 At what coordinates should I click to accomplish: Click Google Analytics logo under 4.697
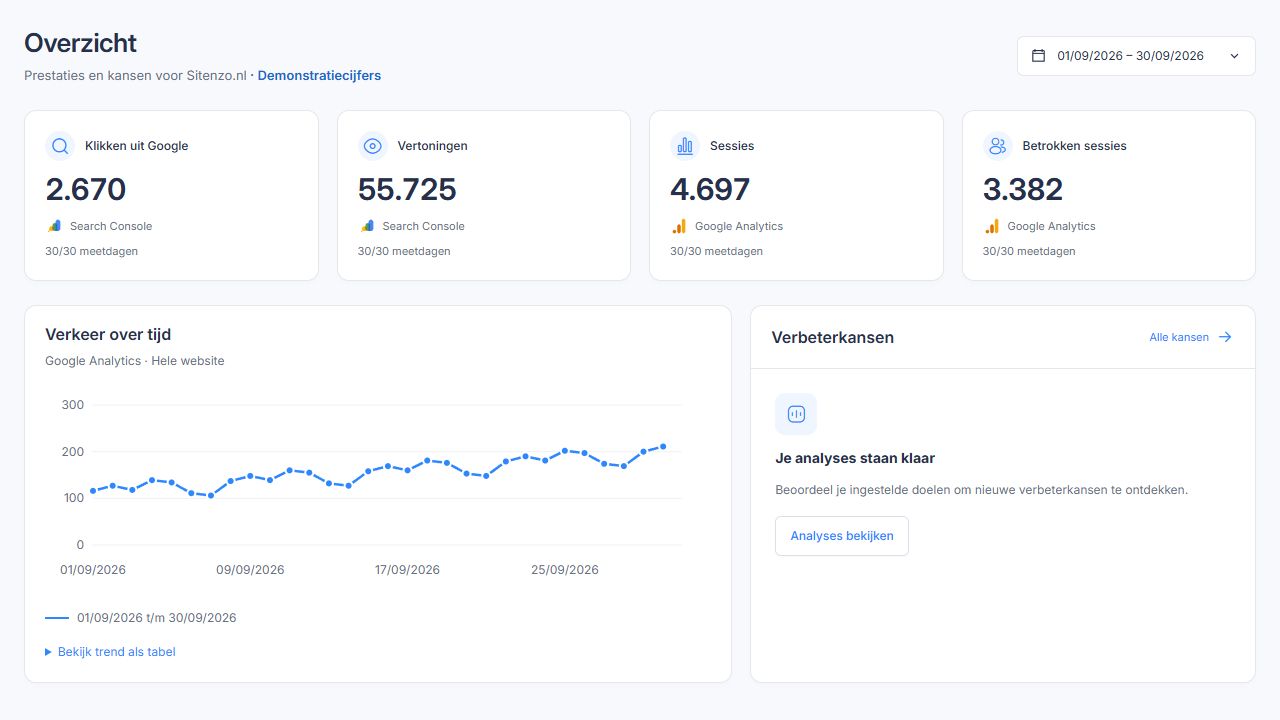click(x=679, y=226)
